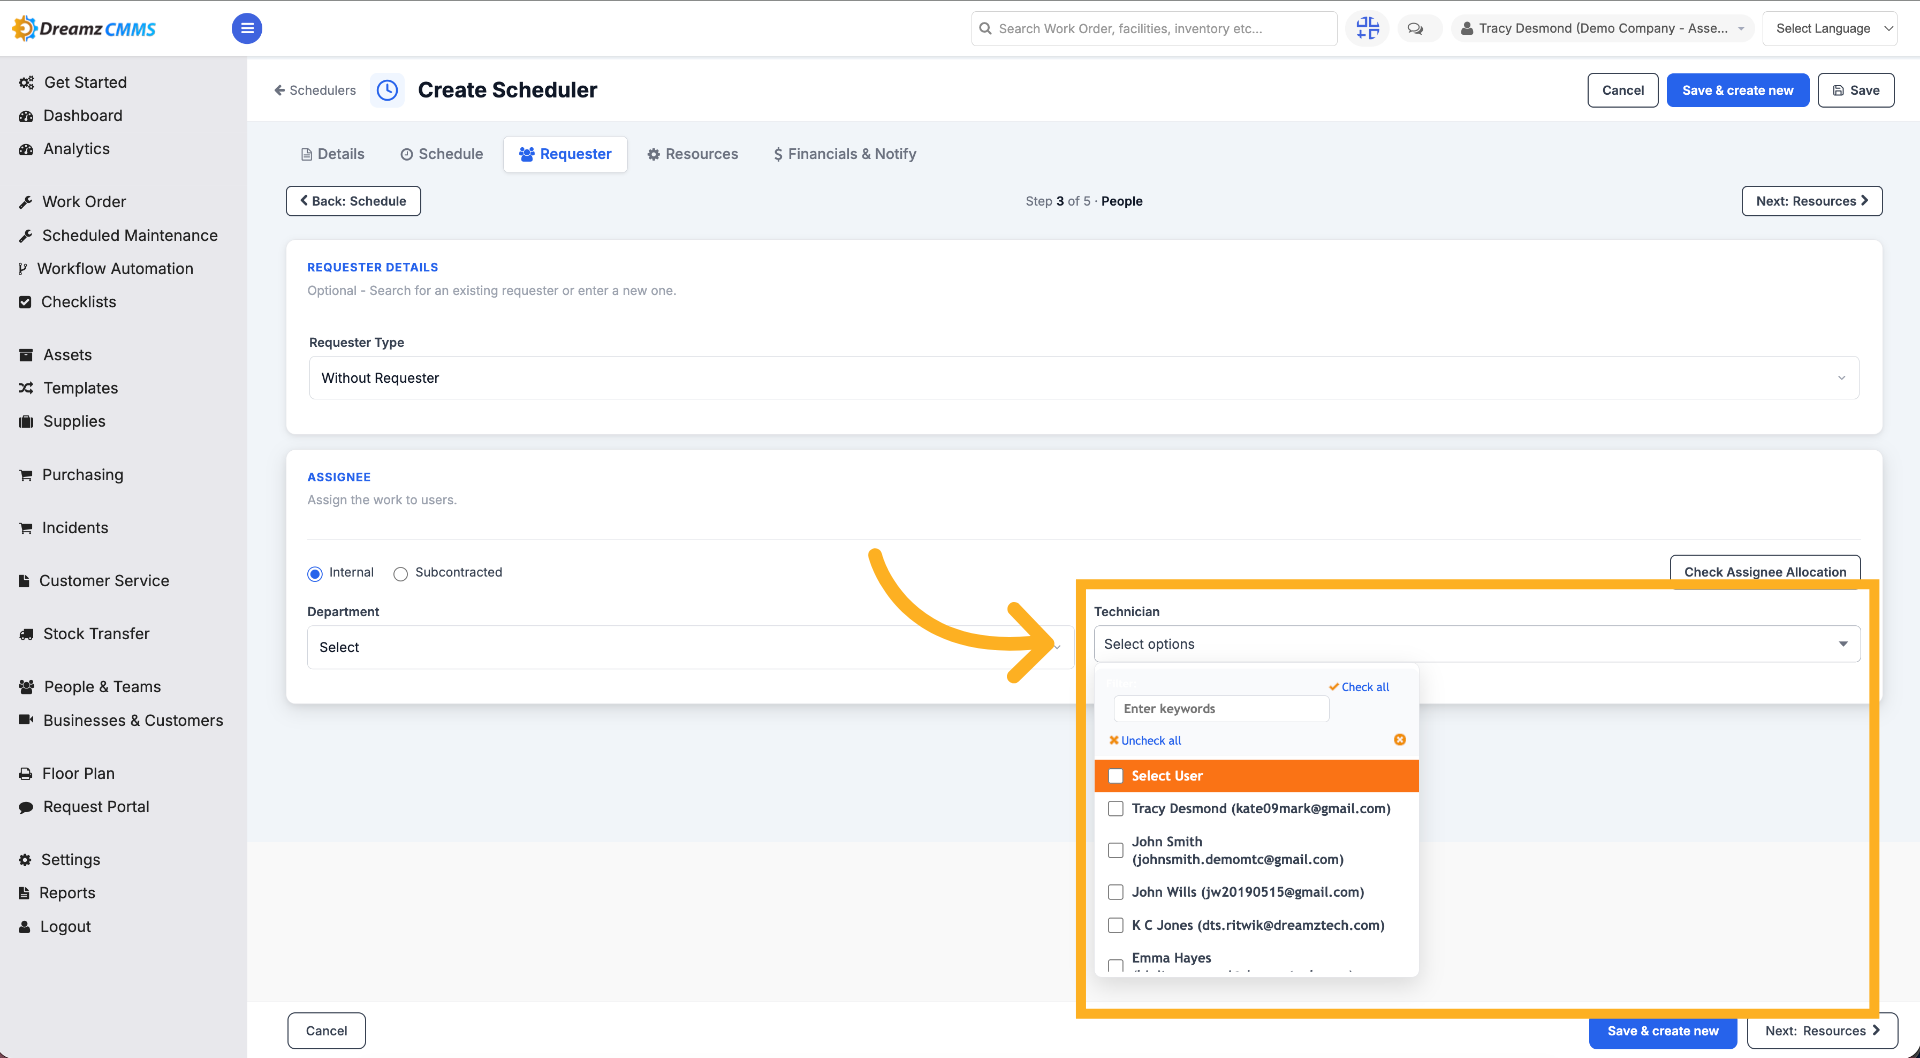The height and width of the screenshot is (1058, 1920).
Task: Open the chat messages icon in header
Action: point(1415,28)
